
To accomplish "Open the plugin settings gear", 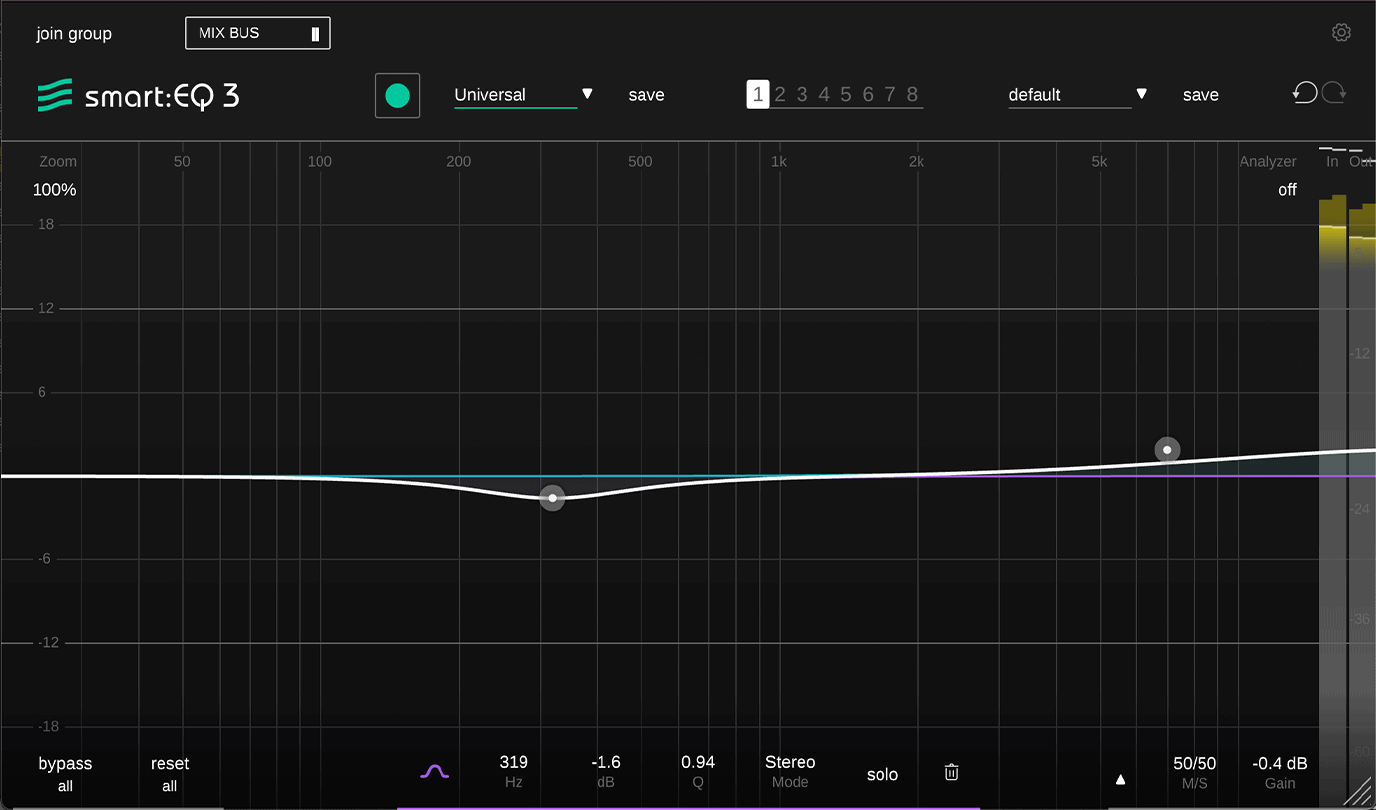I will tap(1341, 32).
